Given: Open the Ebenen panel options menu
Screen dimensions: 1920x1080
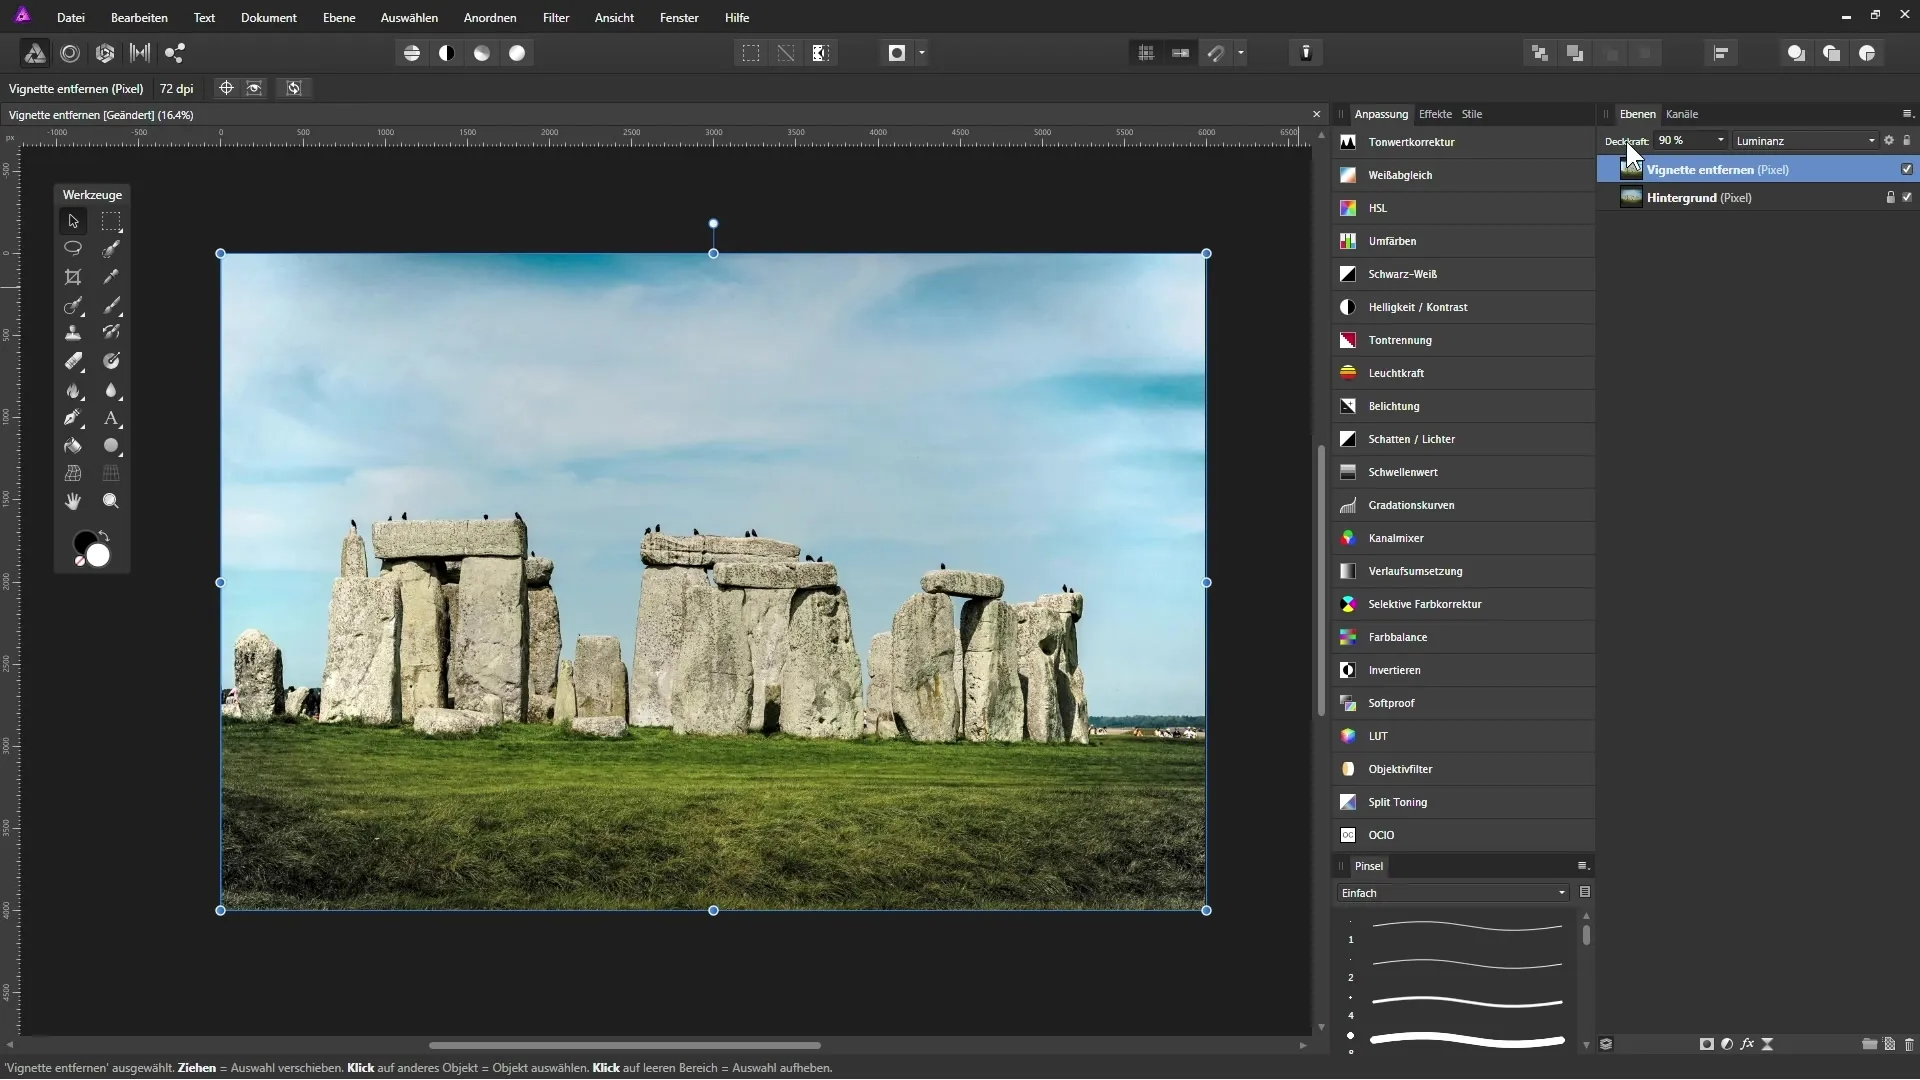Looking at the screenshot, I should point(1907,114).
